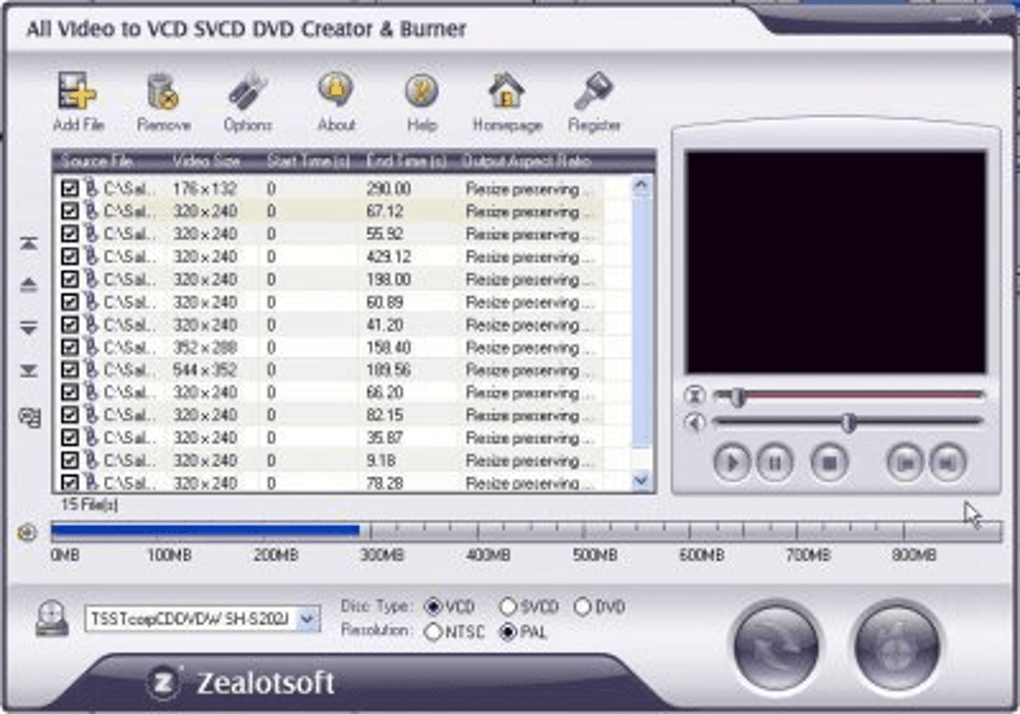
Task: Click the Register key icon
Action: (x=594, y=91)
